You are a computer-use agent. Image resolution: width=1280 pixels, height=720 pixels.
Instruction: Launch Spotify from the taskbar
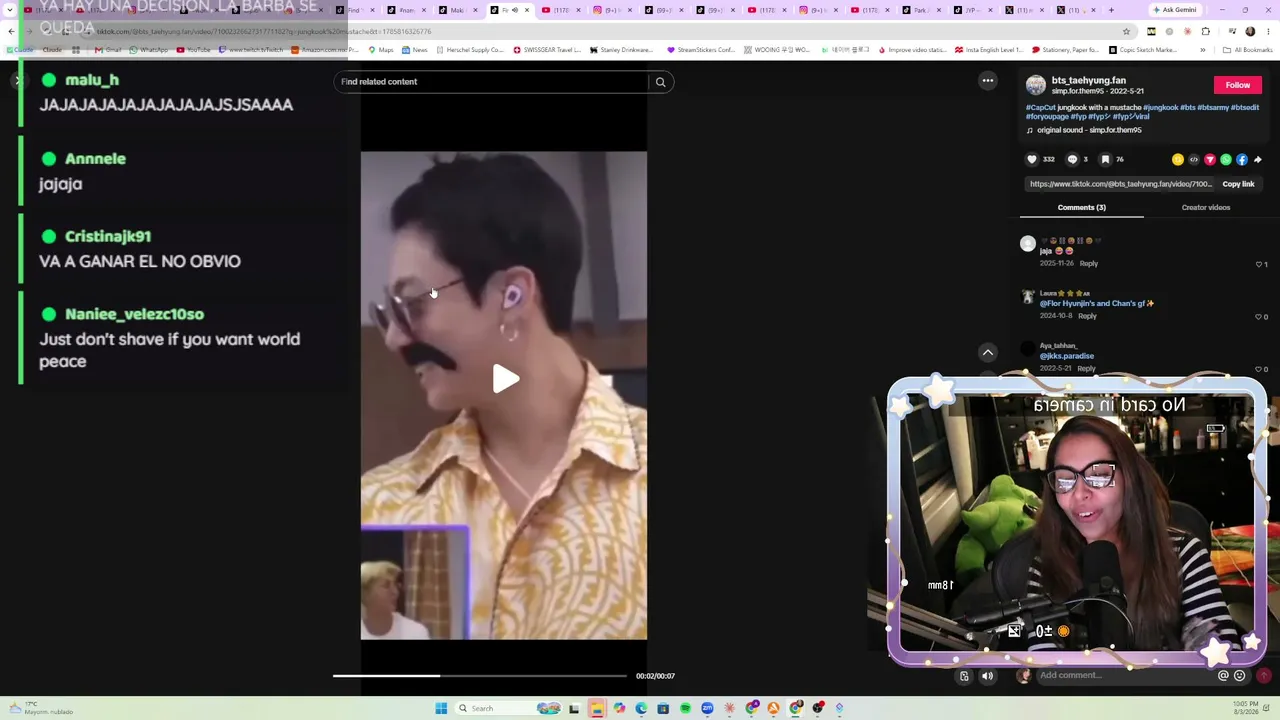coord(685,709)
